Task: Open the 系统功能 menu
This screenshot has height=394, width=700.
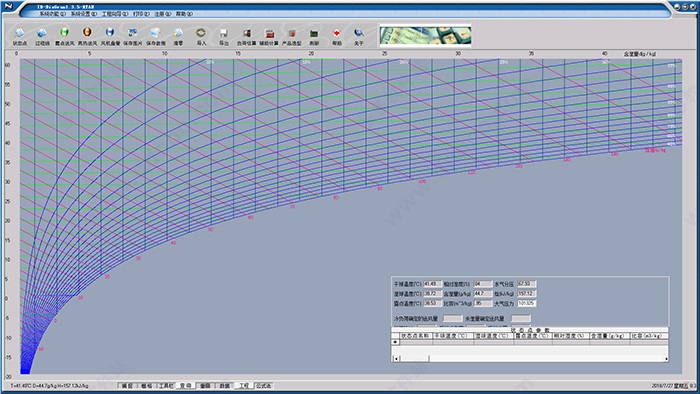Action: [x=52, y=14]
